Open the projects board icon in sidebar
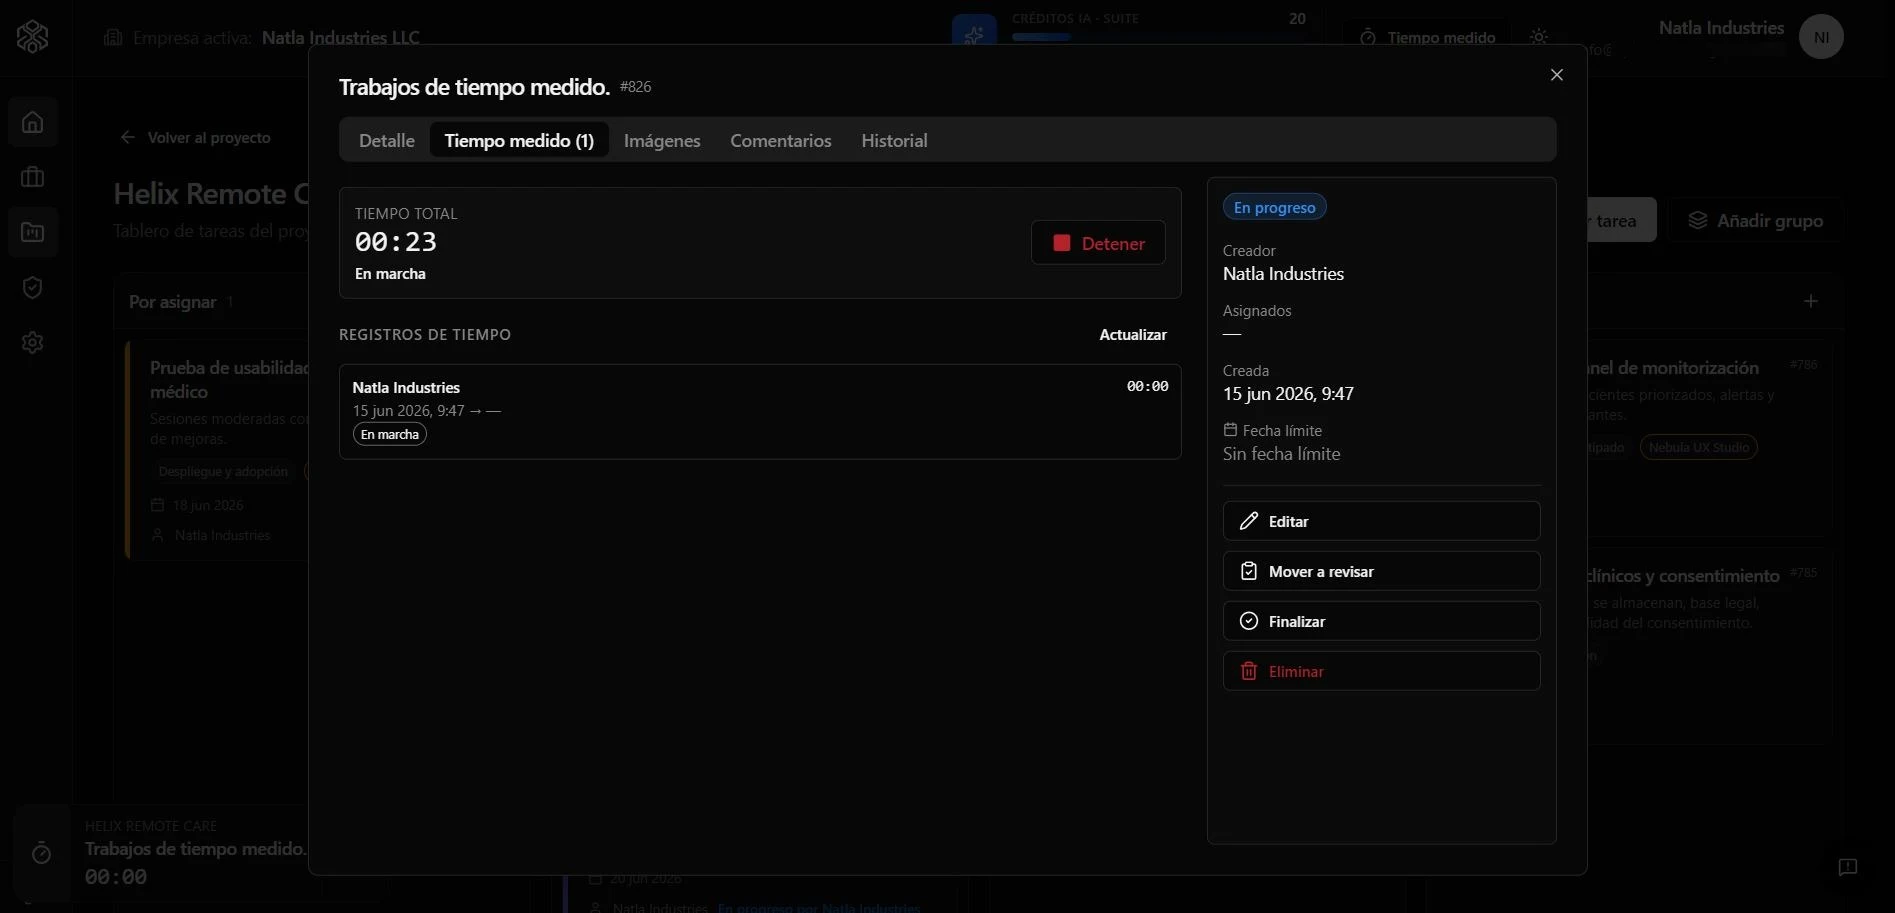Viewport: 1895px width, 913px height. [x=33, y=232]
